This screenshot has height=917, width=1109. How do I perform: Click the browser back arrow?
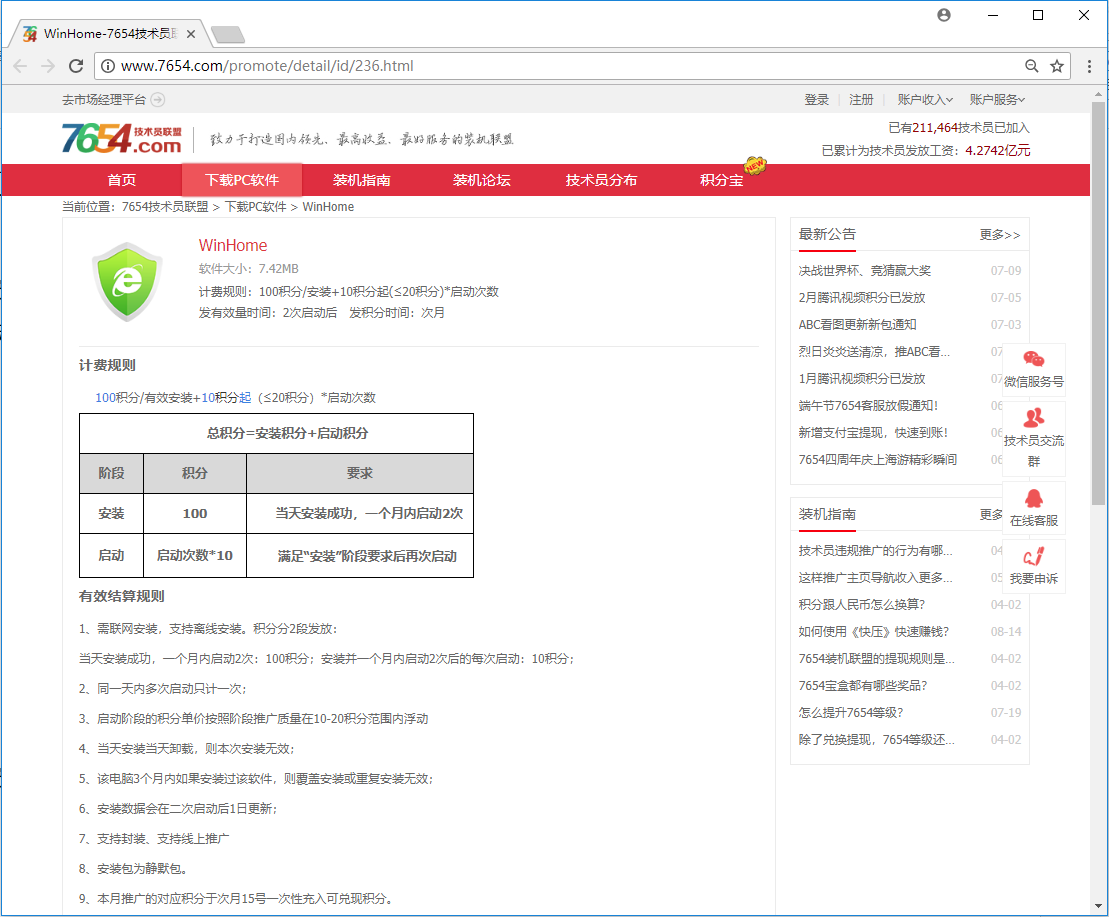(20, 66)
